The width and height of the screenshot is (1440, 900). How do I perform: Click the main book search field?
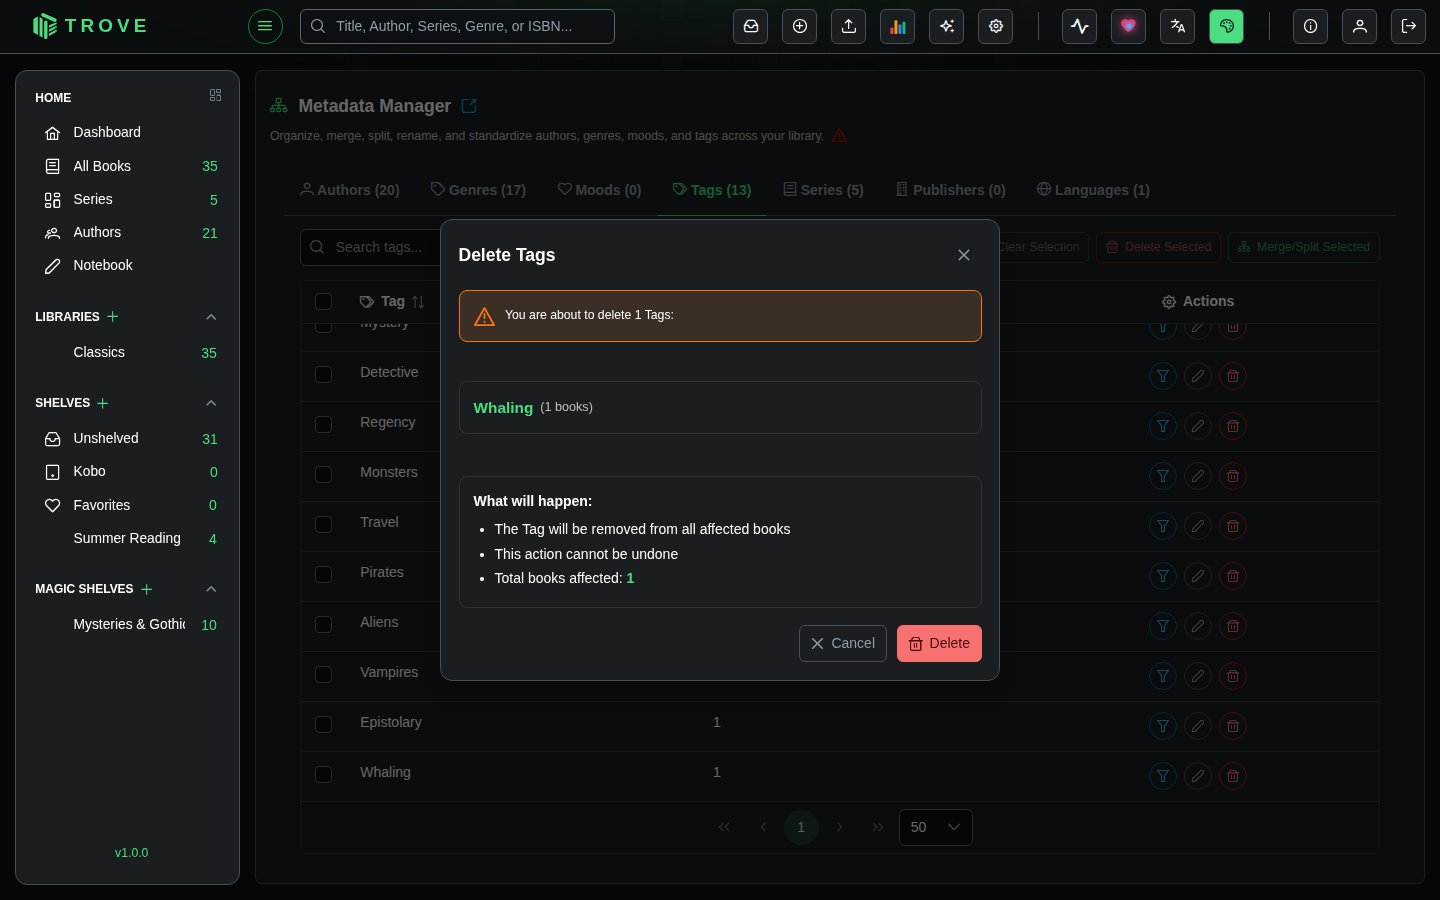point(457,26)
